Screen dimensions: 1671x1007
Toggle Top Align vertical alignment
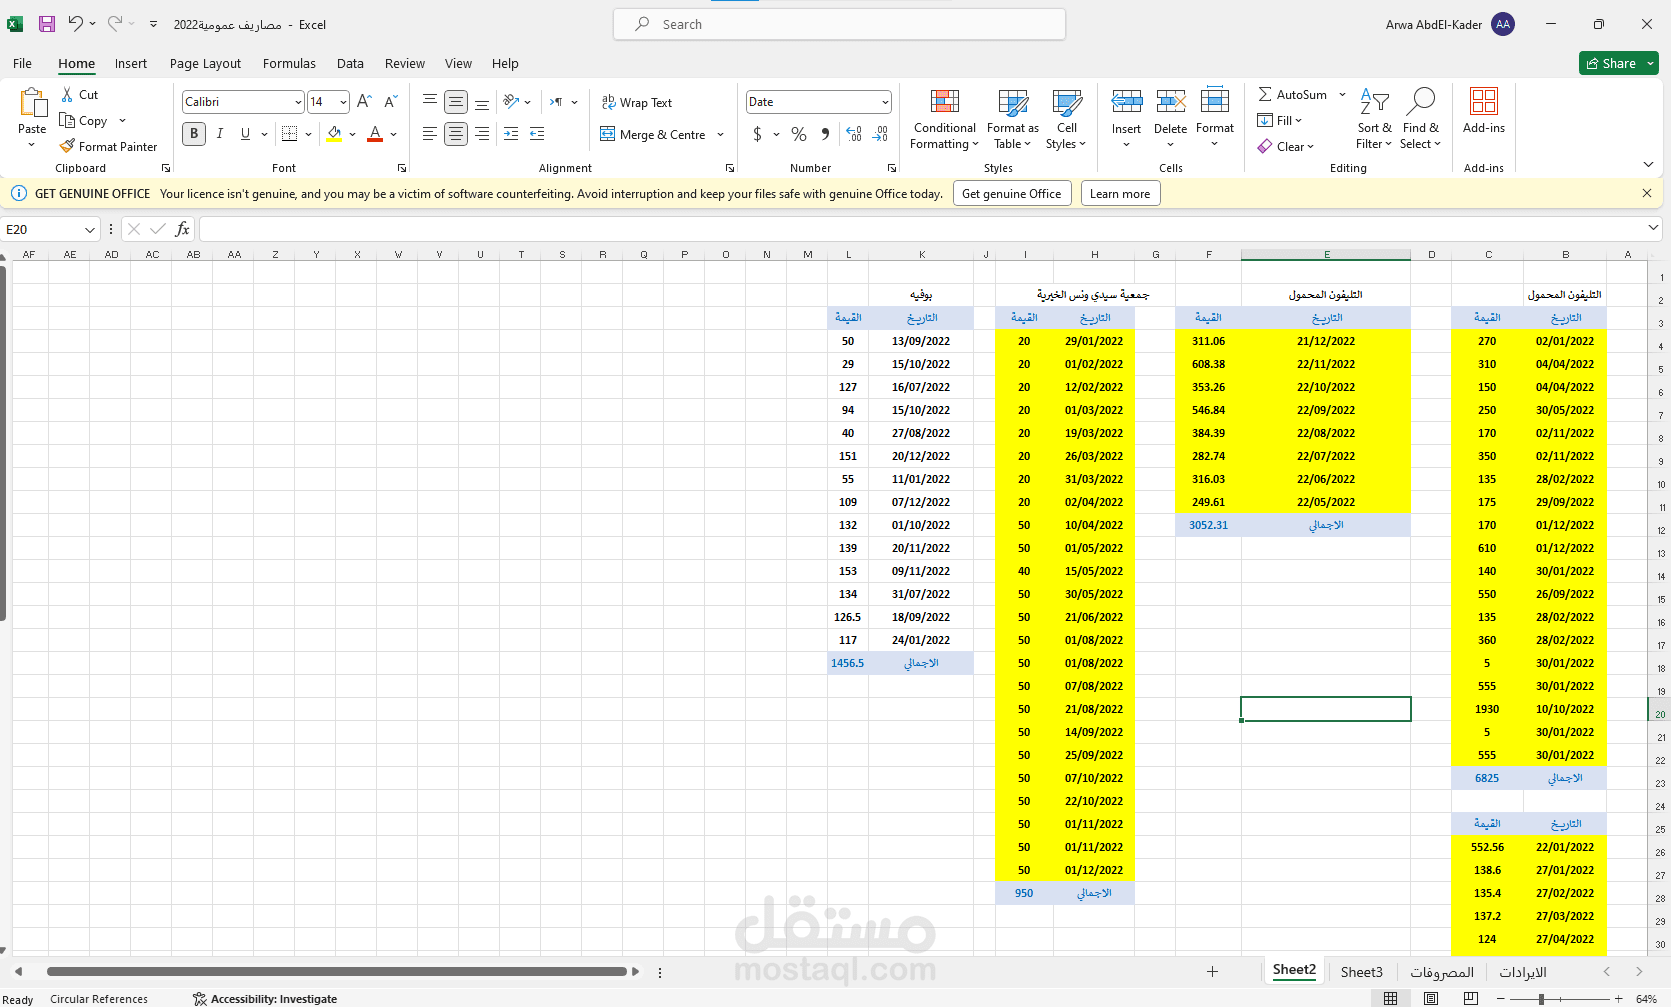point(429,101)
